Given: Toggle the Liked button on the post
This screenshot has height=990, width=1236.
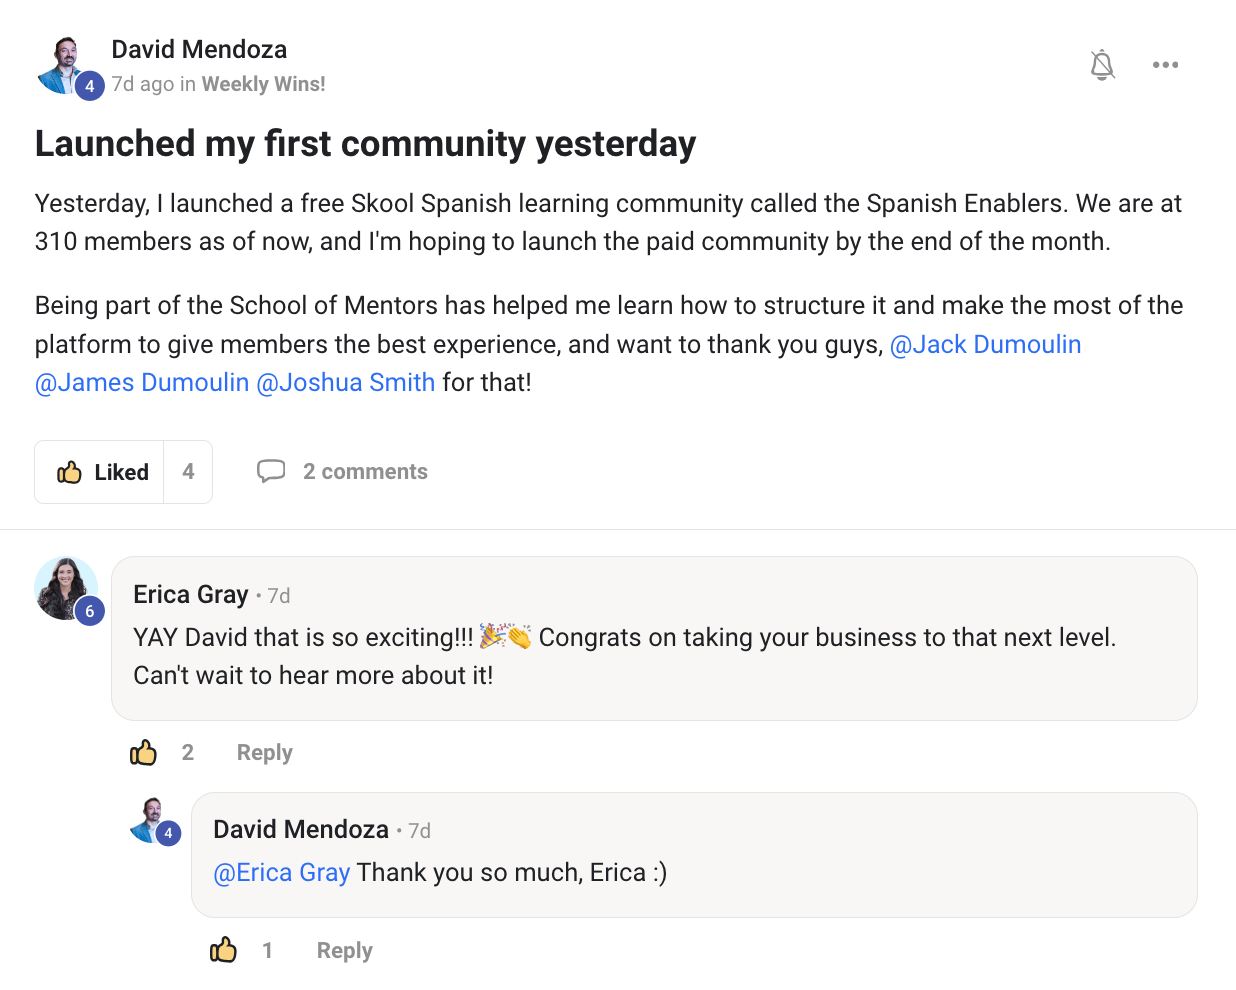Looking at the screenshot, I should click(x=101, y=472).
